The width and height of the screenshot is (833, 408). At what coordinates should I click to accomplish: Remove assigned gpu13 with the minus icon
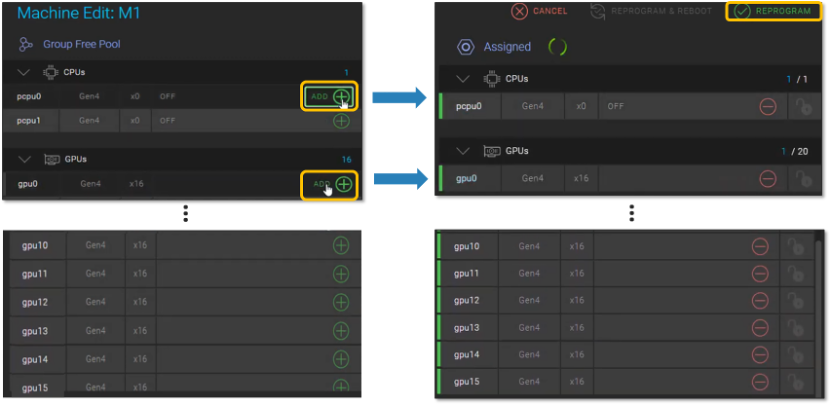[x=760, y=328]
